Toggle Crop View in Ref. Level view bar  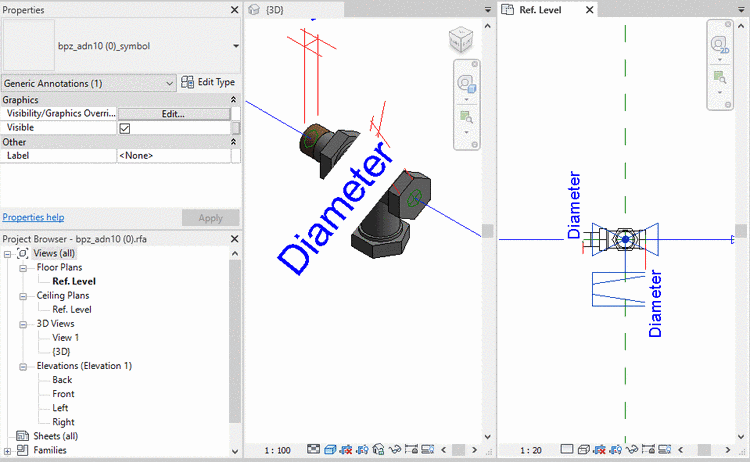pos(599,449)
